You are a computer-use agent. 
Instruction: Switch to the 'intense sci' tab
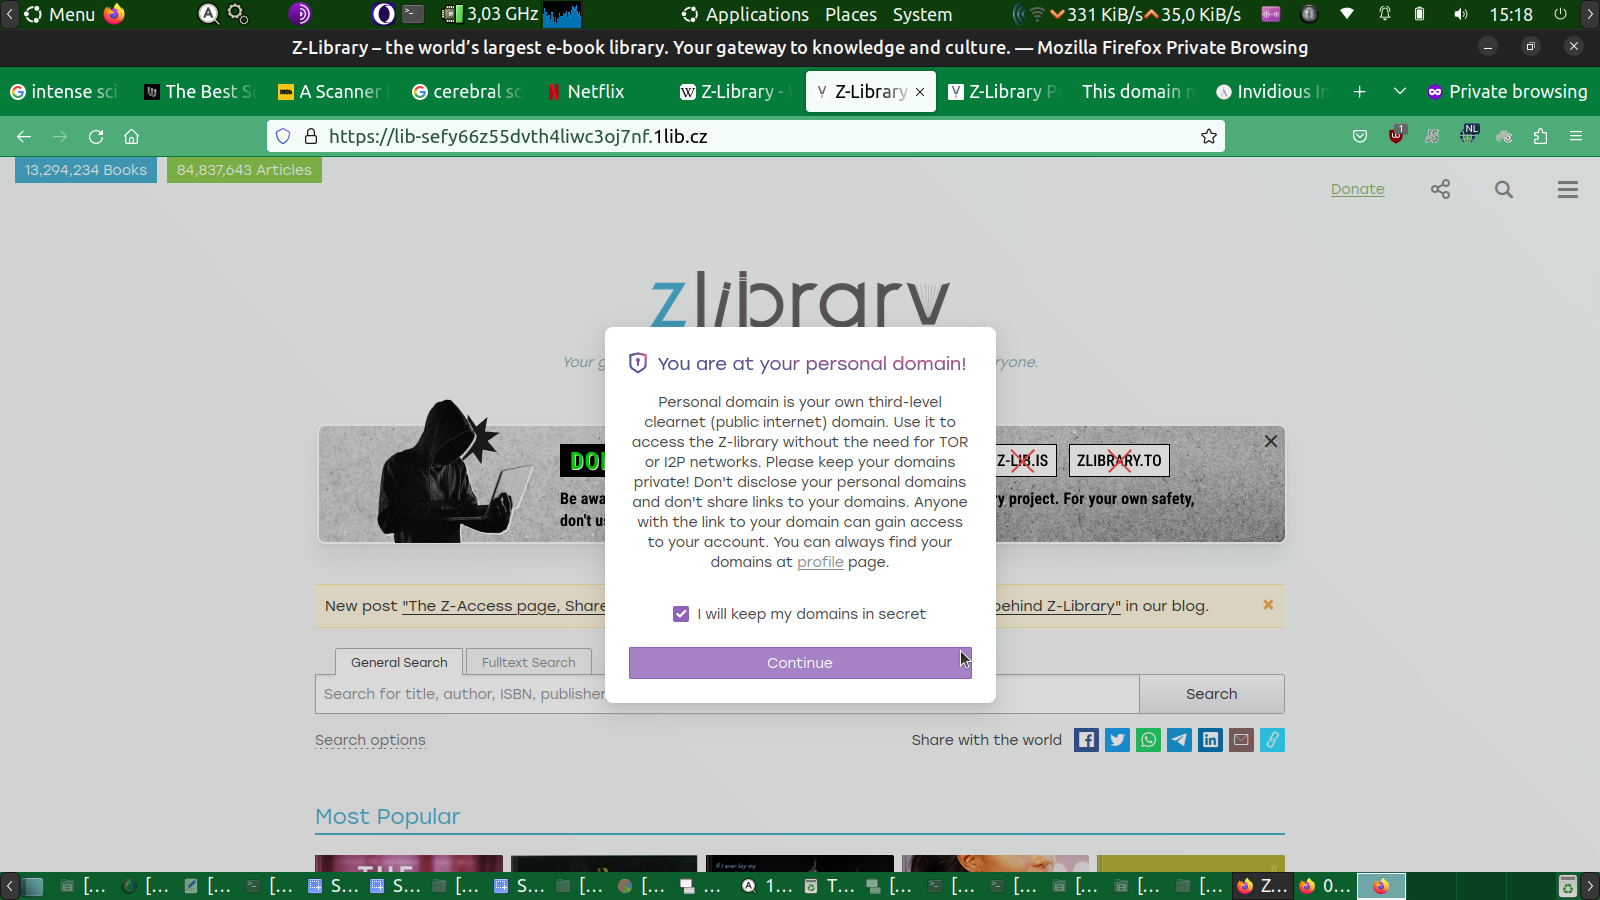[x=65, y=91]
